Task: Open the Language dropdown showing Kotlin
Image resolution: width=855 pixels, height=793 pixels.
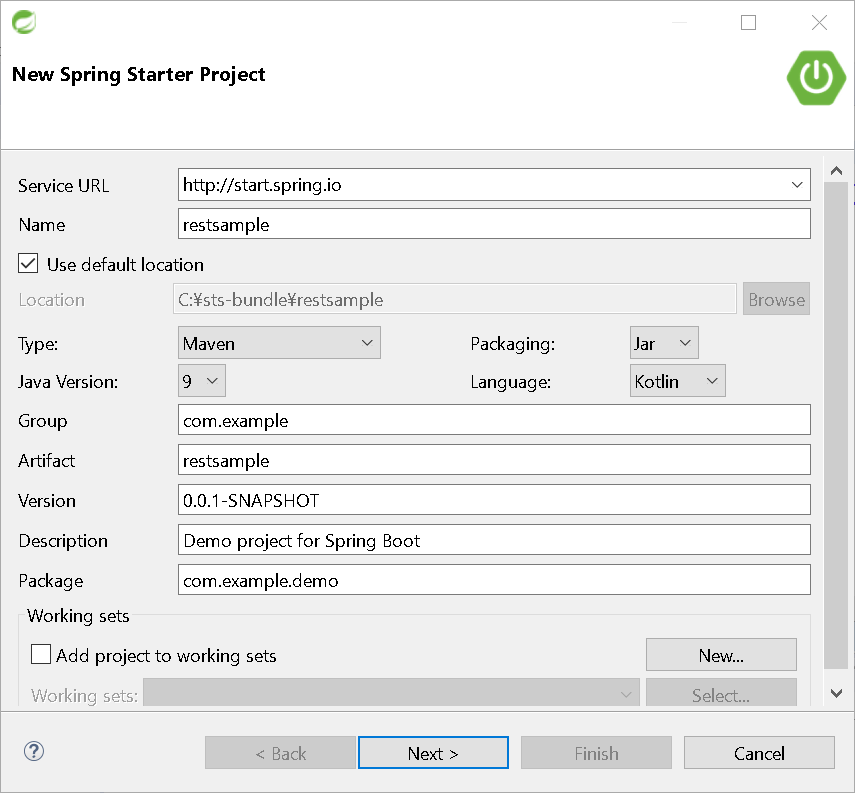Action: 677,381
